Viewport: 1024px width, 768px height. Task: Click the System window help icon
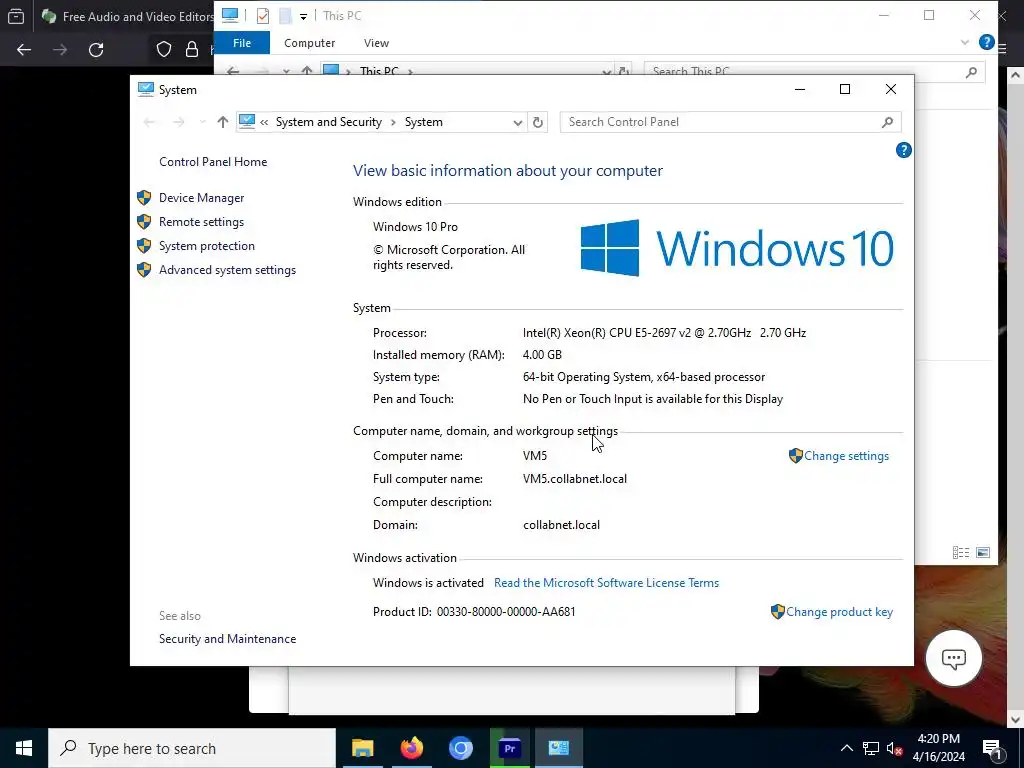(903, 150)
